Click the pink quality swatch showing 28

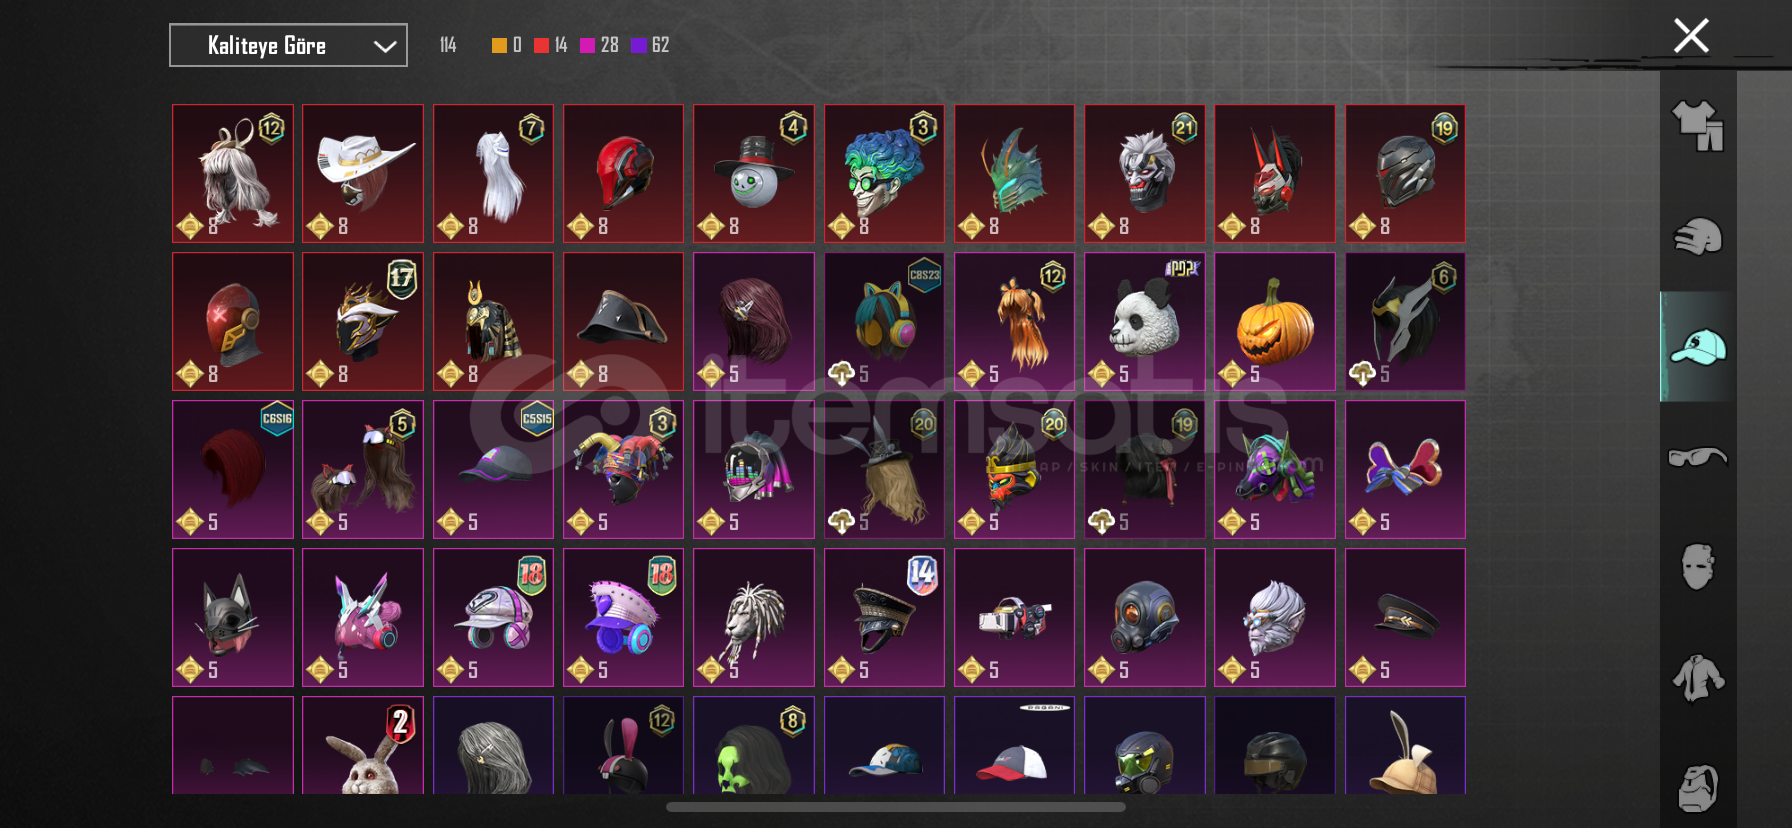point(588,45)
